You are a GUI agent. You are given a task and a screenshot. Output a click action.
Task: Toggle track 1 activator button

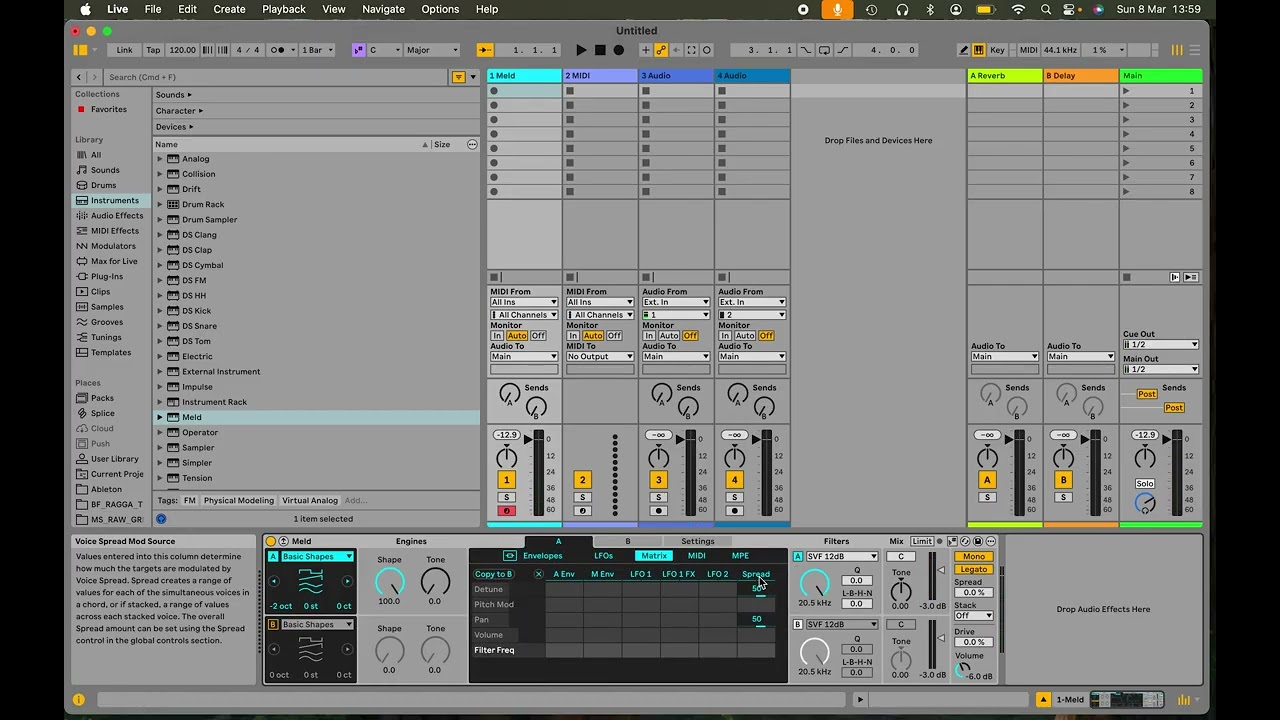click(x=506, y=480)
